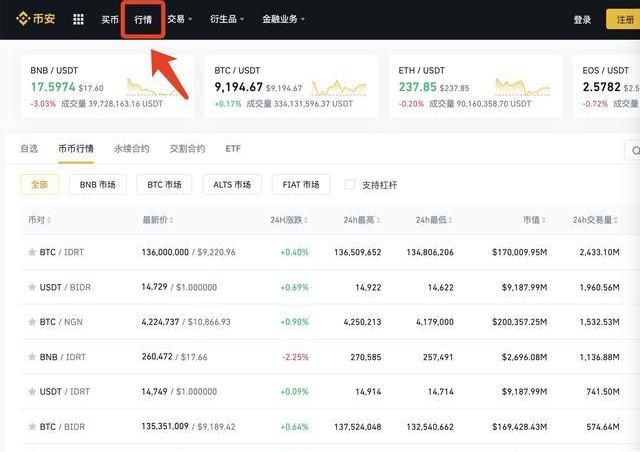Open the apps grid menu icon
The height and width of the screenshot is (452, 640).
pos(78,19)
